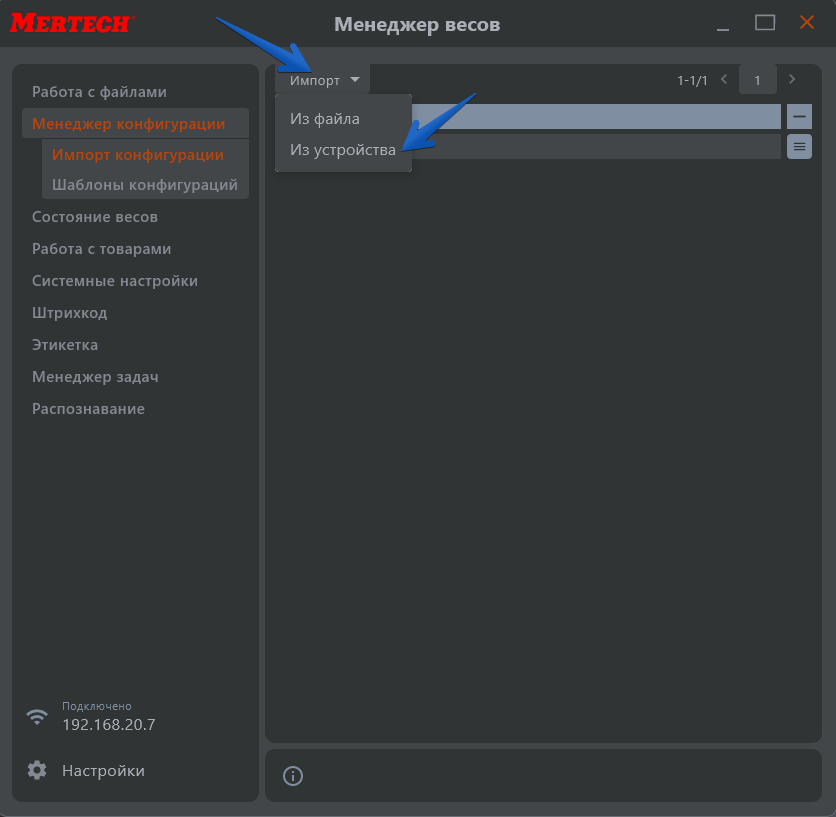
Task: Open the Менеджер задач section
Action: click(95, 377)
